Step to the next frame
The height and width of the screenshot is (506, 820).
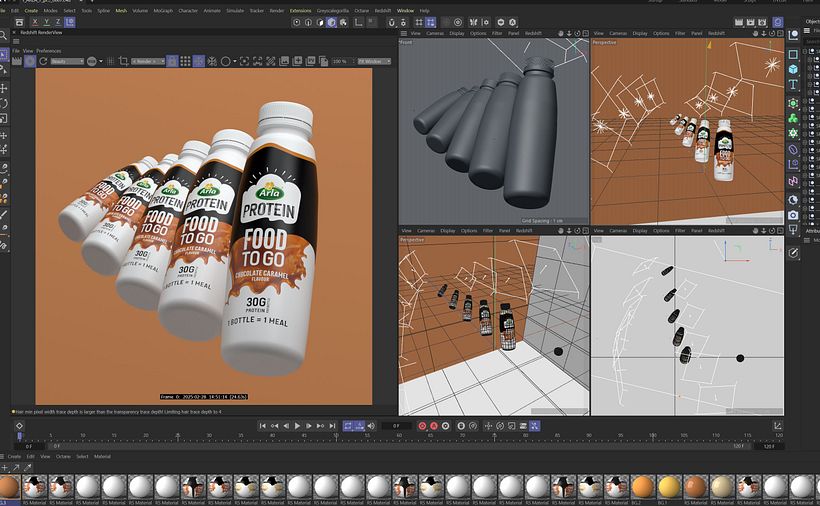click(309, 426)
